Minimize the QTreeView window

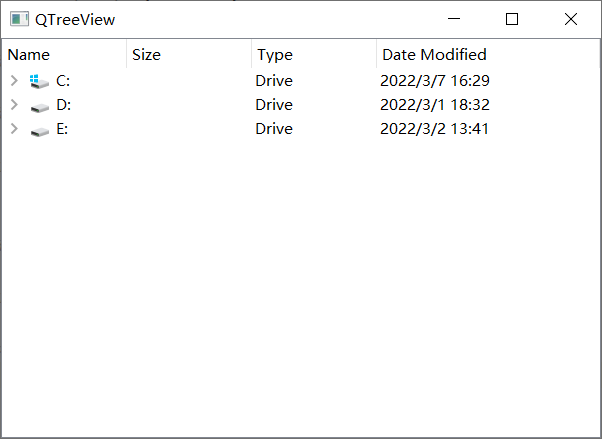click(x=454, y=19)
